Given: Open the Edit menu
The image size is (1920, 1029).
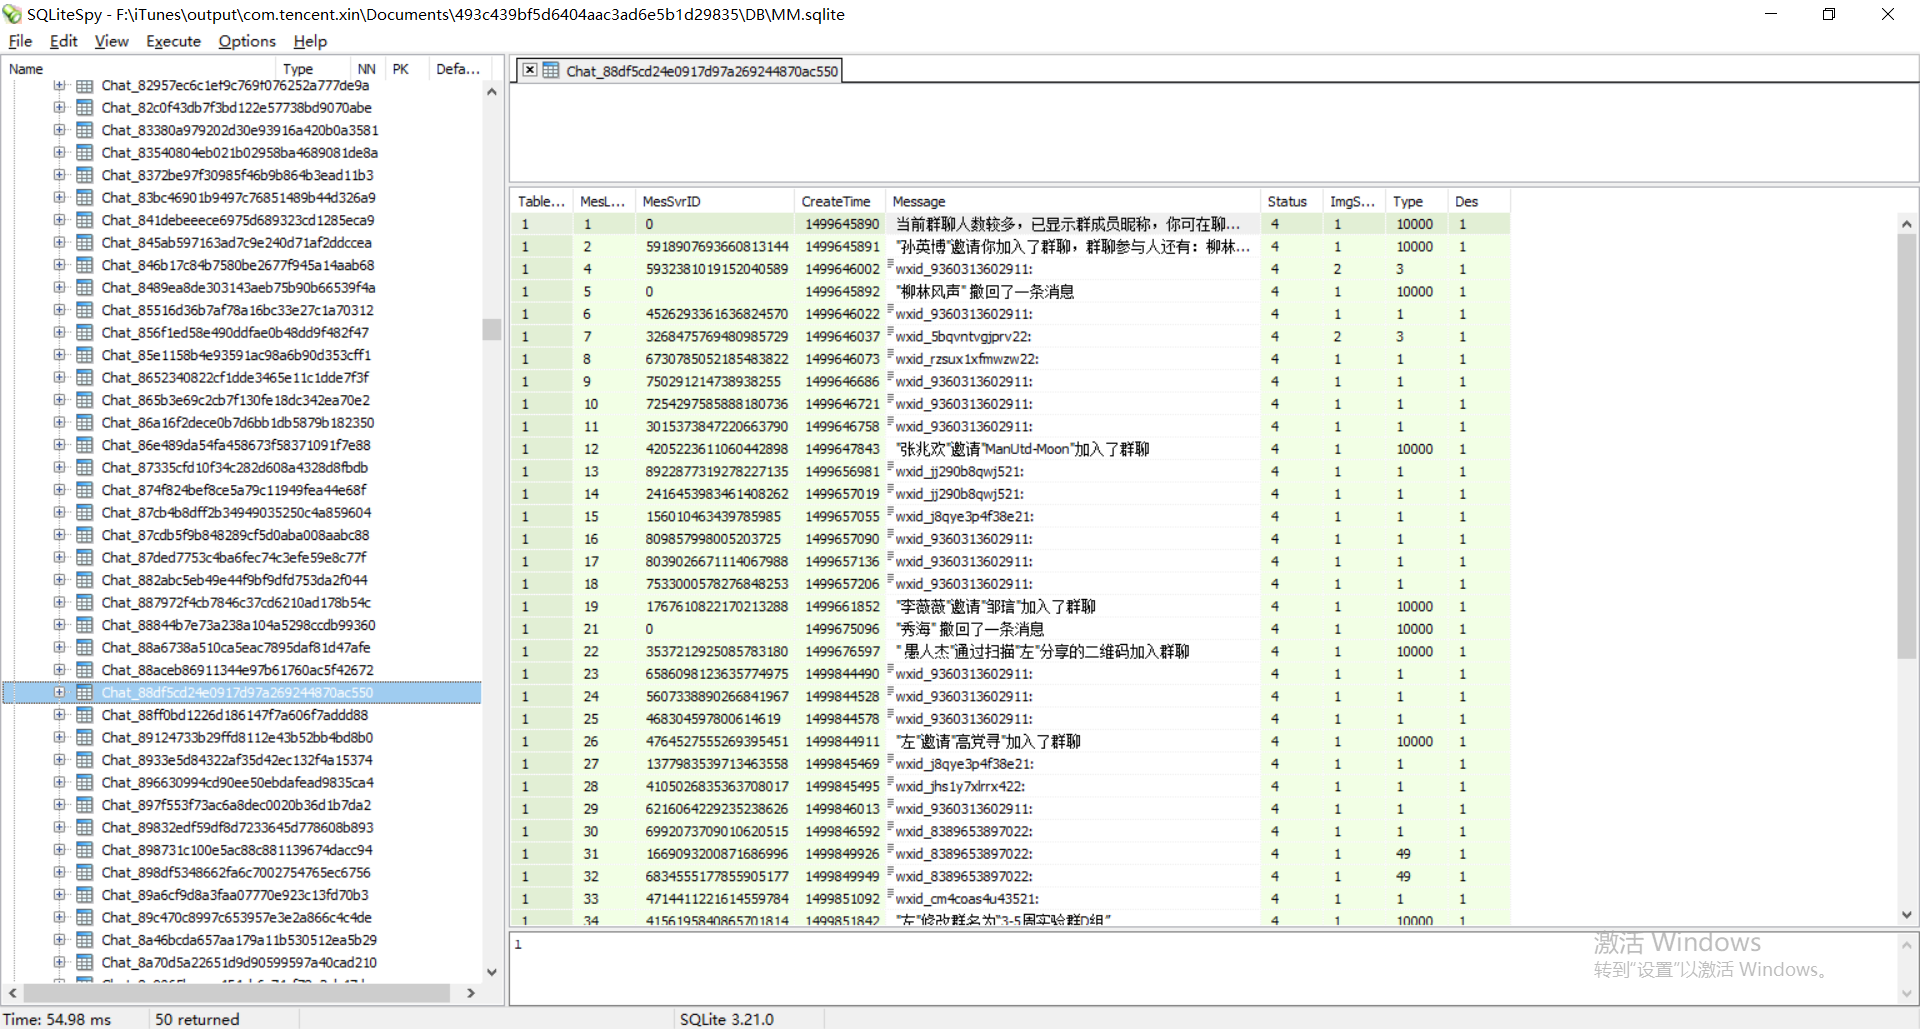Looking at the screenshot, I should tap(63, 41).
